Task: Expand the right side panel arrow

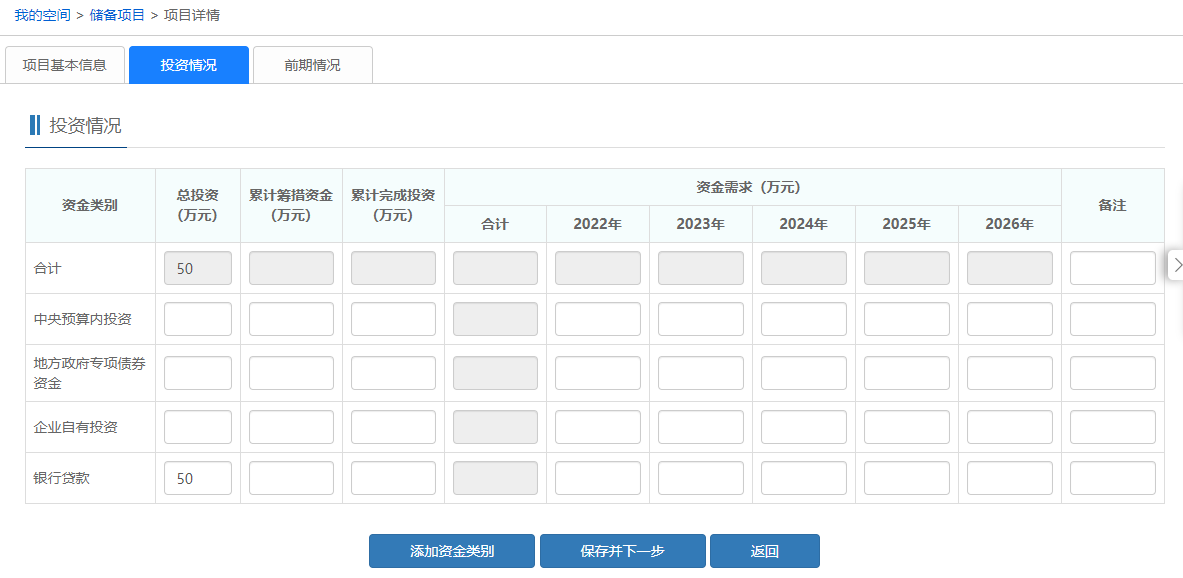Action: pos(1176,265)
